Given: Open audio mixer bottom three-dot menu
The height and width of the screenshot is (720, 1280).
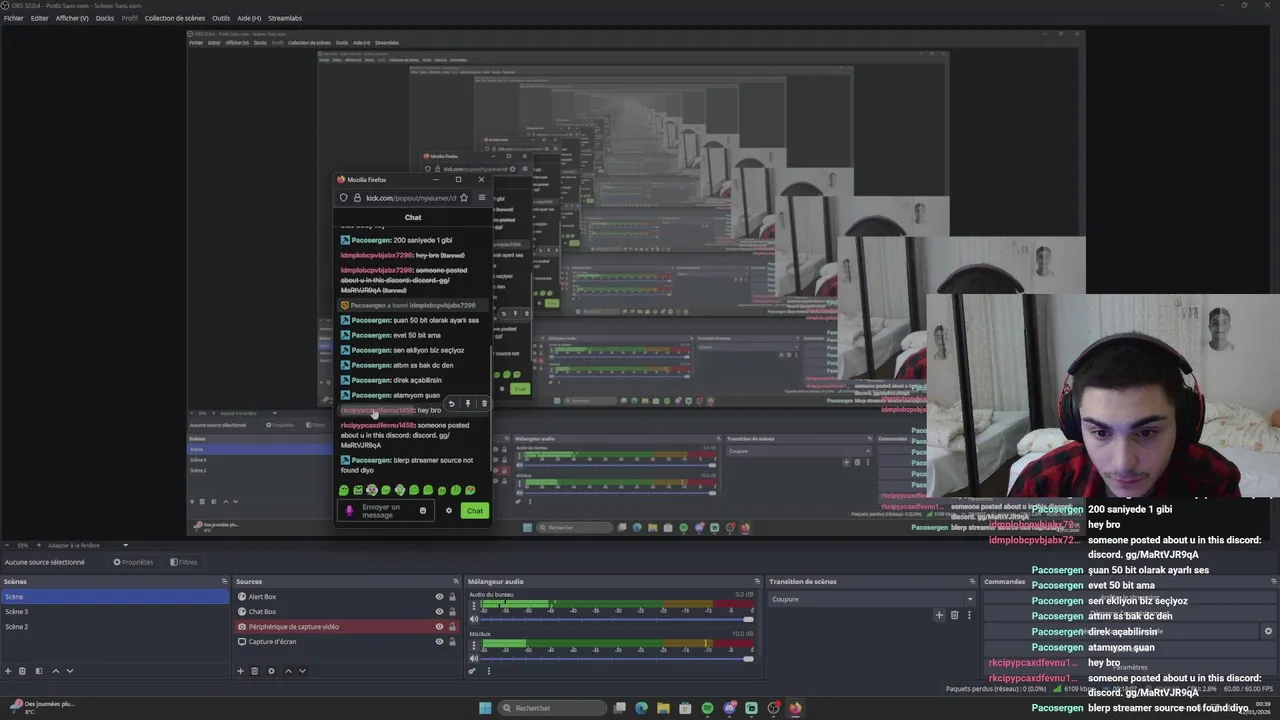Looking at the screenshot, I should pyautogui.click(x=488, y=671).
